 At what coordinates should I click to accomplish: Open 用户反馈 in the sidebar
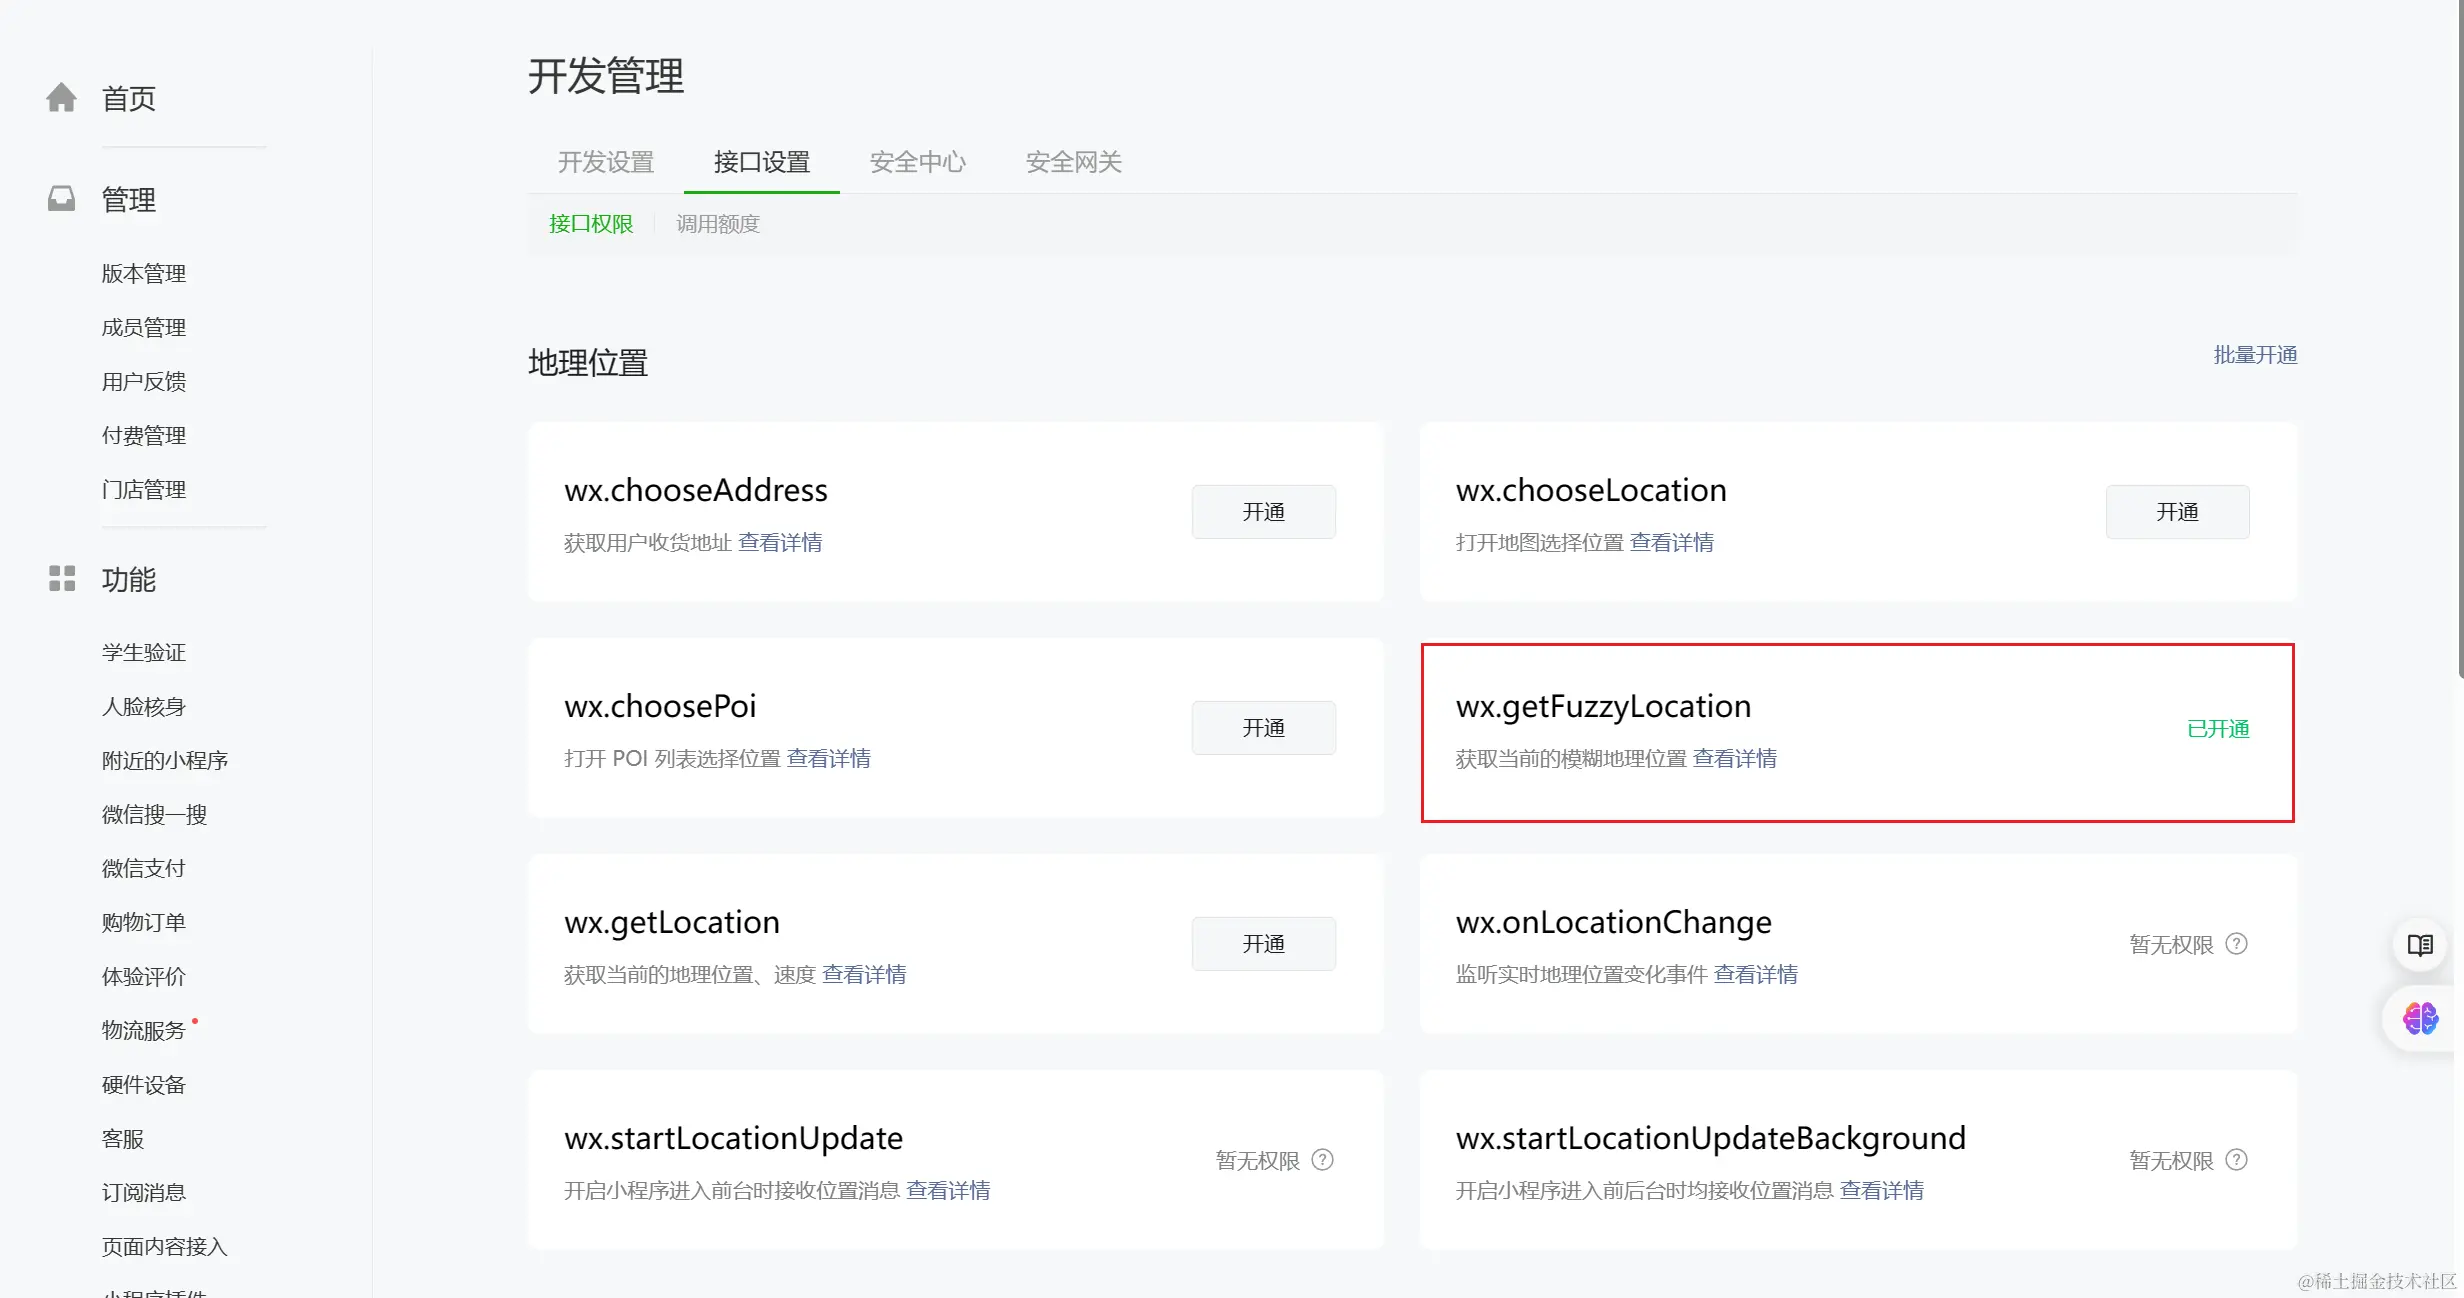(144, 381)
